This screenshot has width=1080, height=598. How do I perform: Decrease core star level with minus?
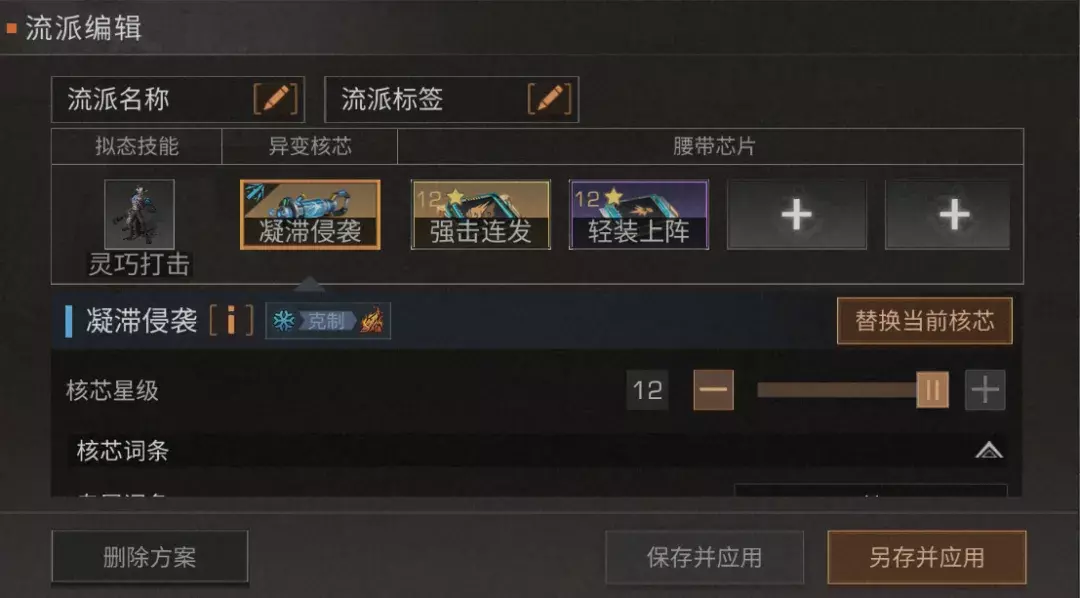[x=714, y=390]
